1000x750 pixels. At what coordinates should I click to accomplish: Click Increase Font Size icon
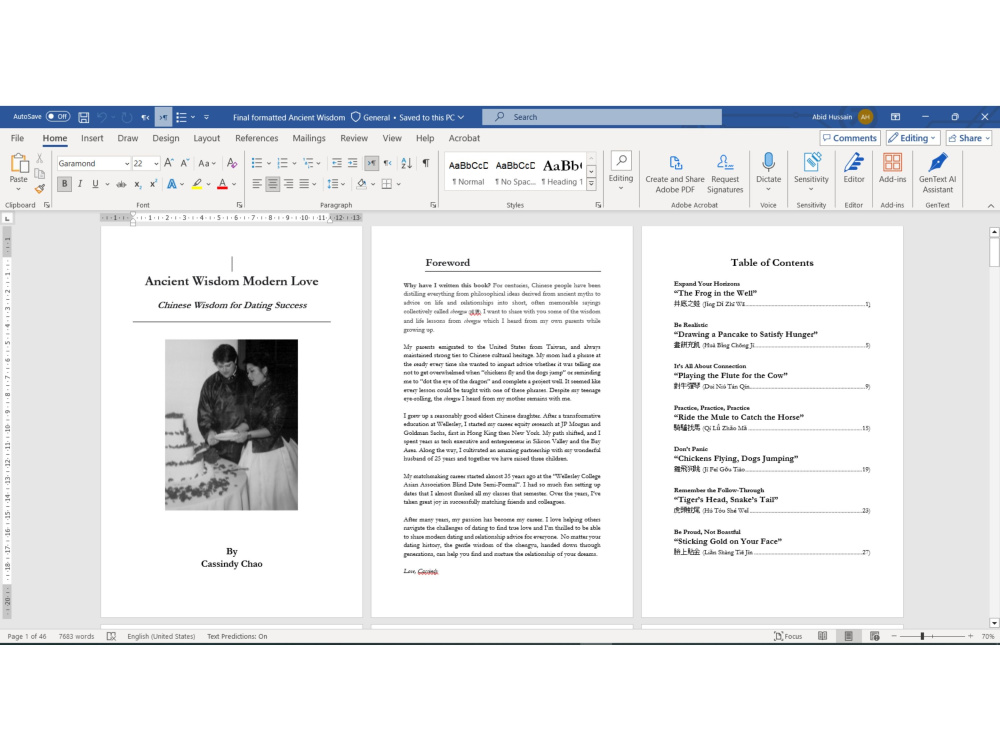(169, 163)
